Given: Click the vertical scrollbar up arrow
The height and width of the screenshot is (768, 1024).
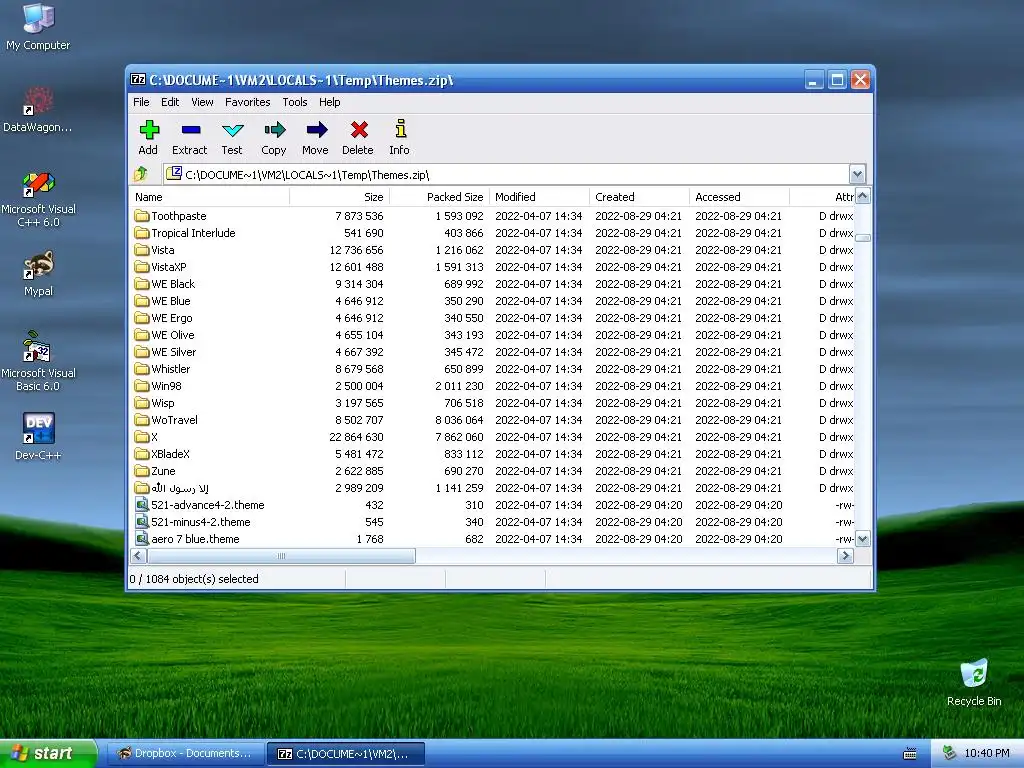Looking at the screenshot, I should (863, 196).
